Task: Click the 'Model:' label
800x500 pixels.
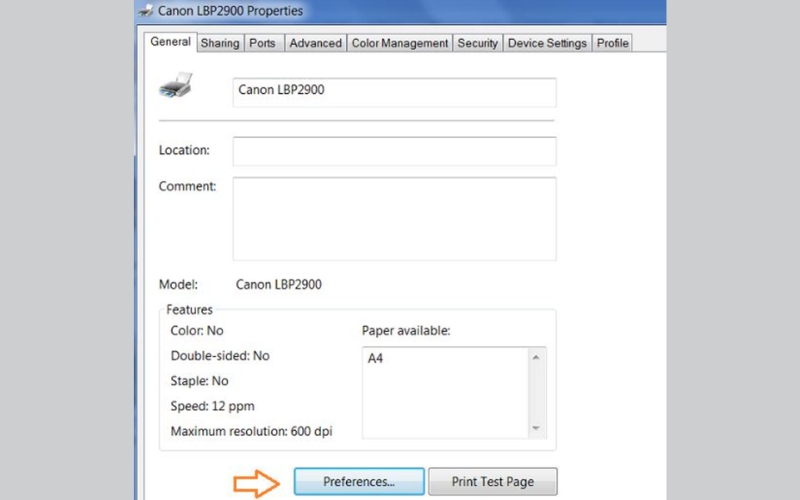Action: click(178, 285)
